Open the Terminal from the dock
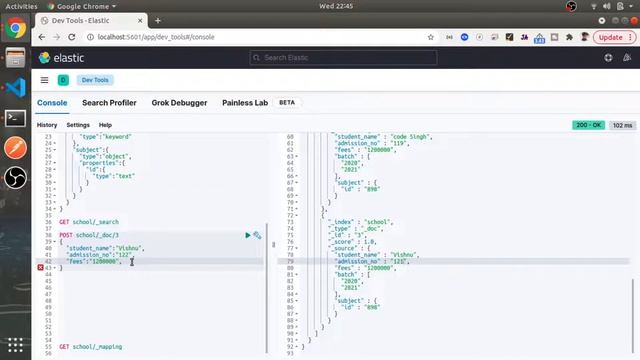 click(16, 118)
